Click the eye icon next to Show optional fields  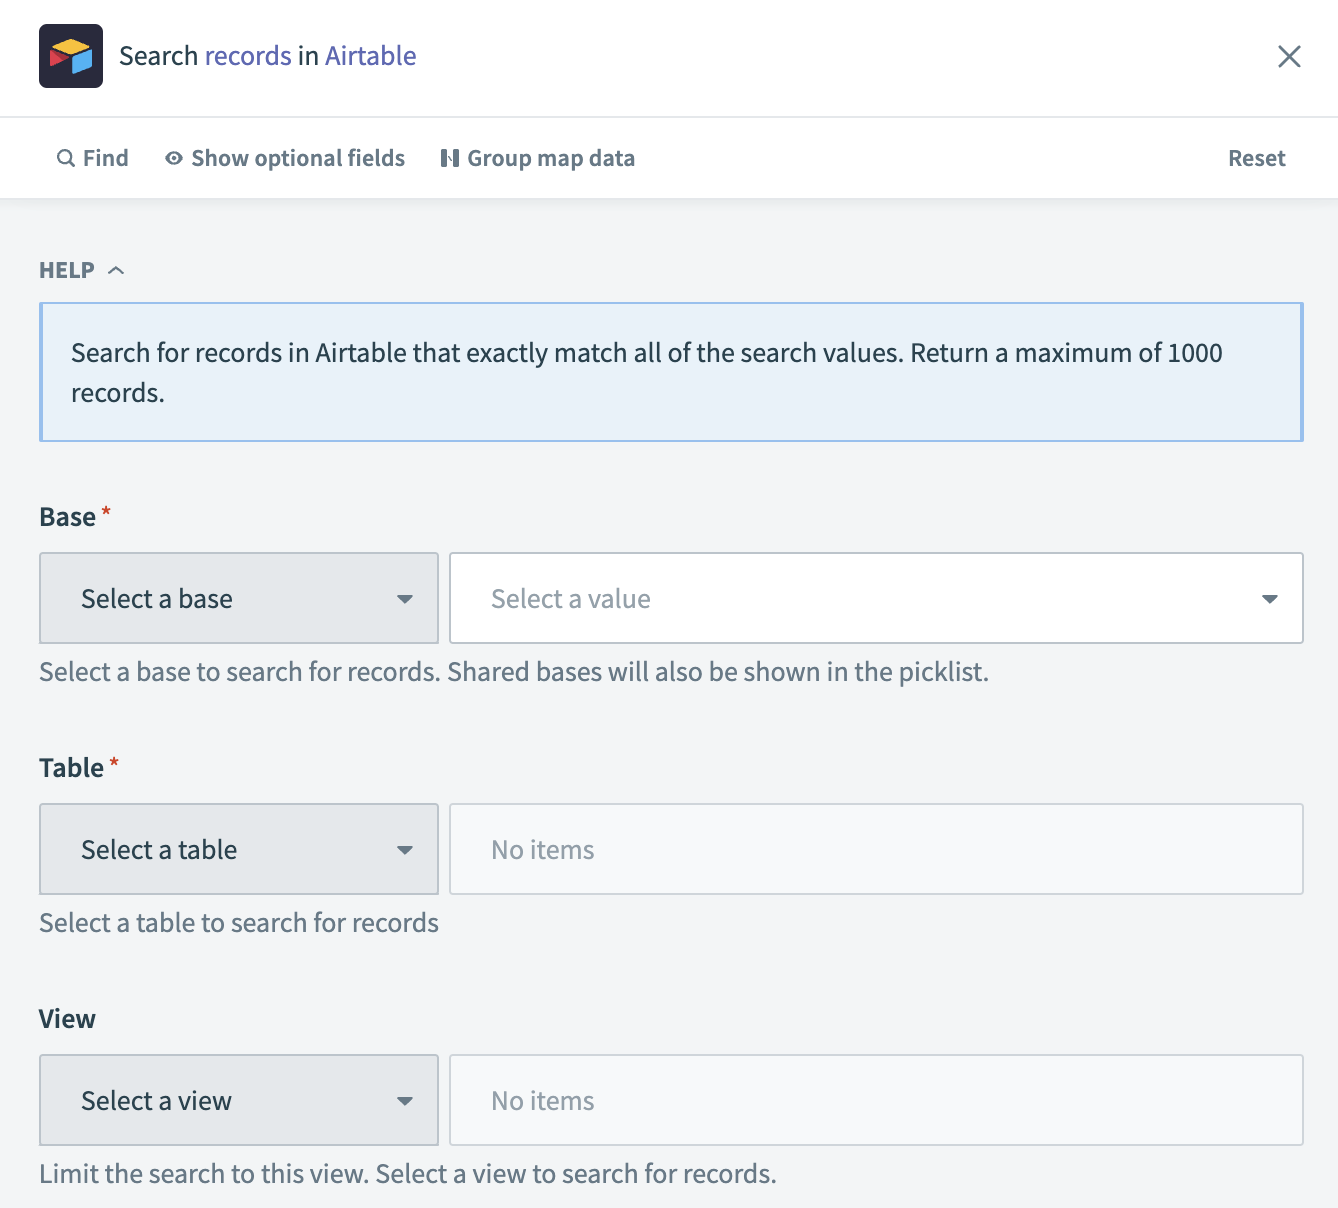click(x=172, y=158)
